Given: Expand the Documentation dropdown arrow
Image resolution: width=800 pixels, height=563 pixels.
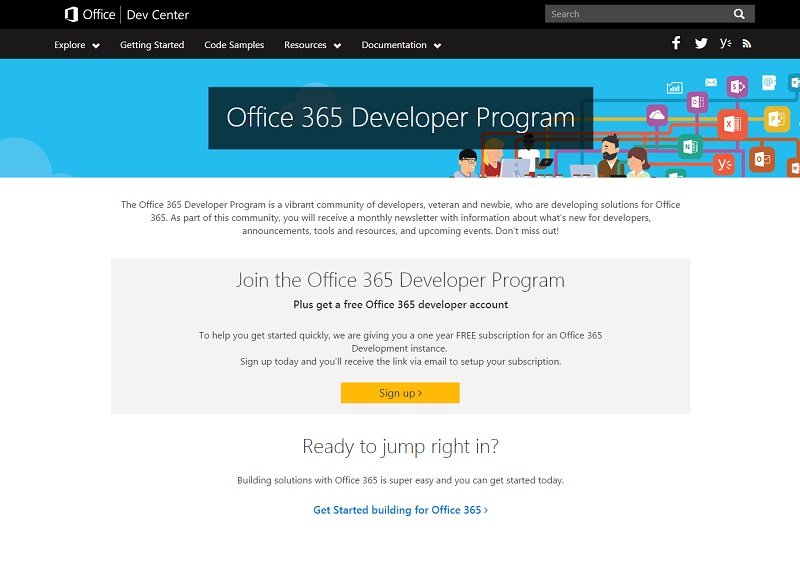Looking at the screenshot, I should (437, 45).
